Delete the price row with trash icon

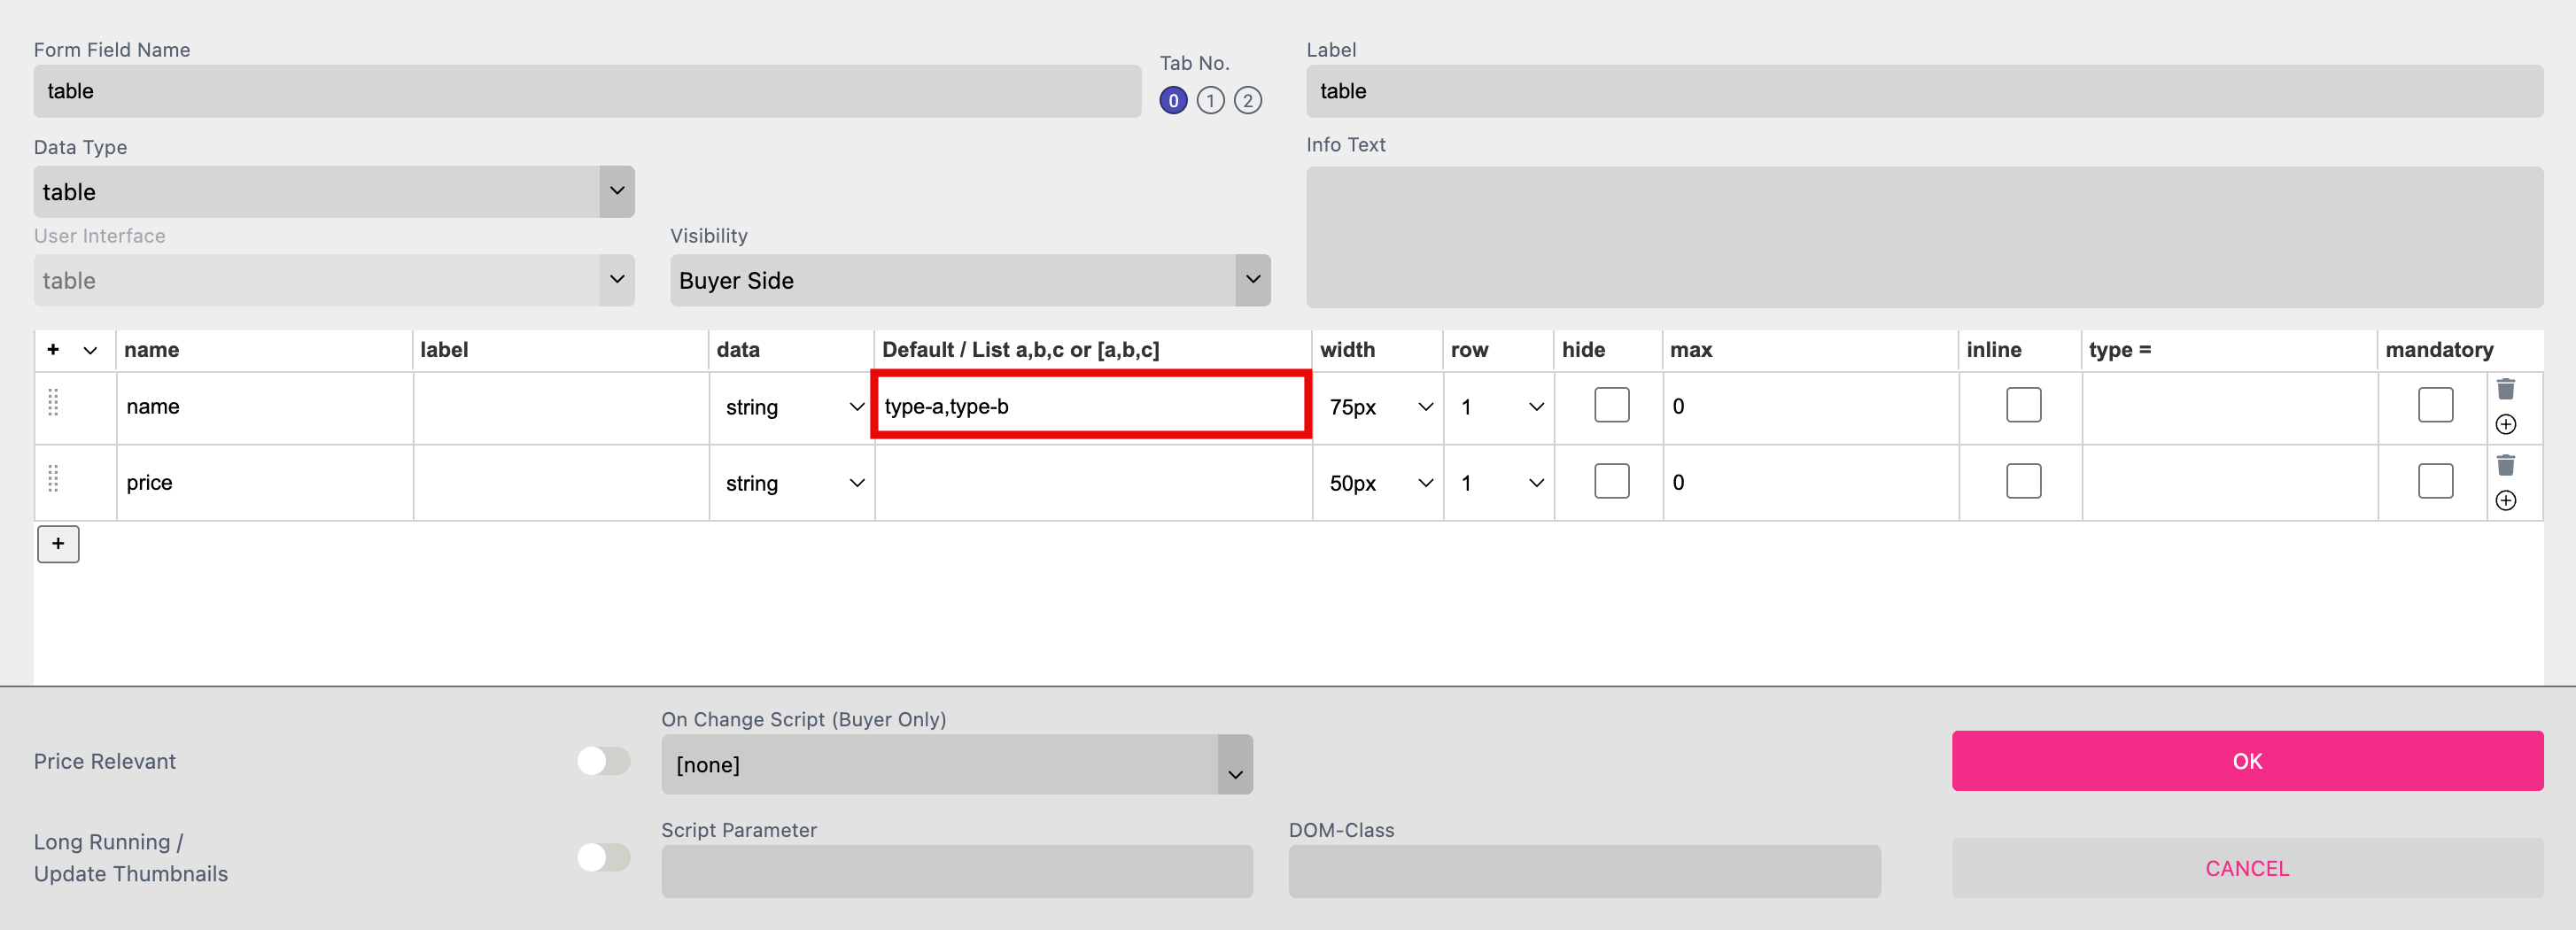2505,465
